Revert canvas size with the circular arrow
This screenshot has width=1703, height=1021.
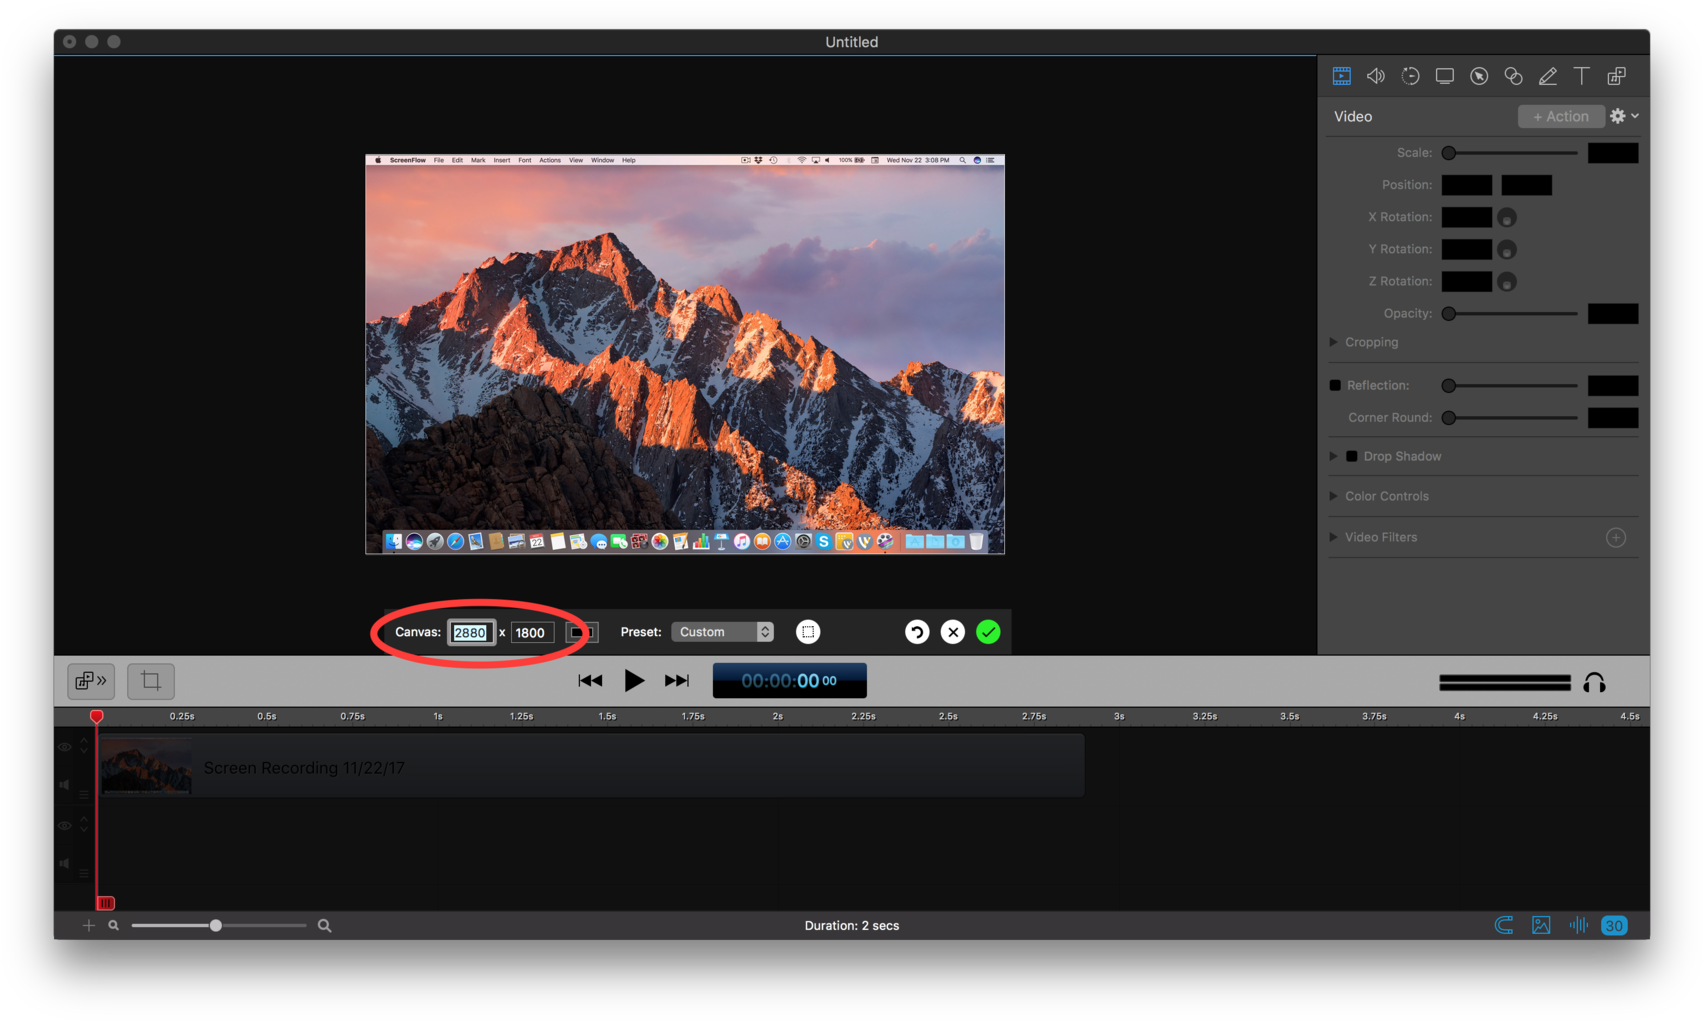pos(917,632)
